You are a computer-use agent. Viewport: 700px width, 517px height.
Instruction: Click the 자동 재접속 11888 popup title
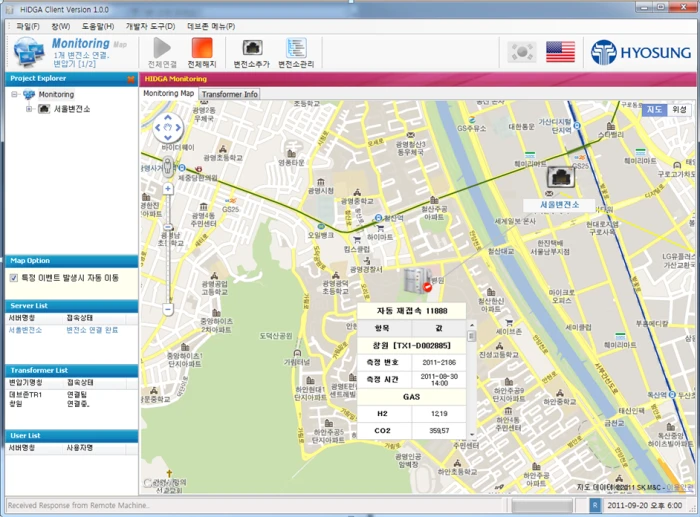point(412,311)
